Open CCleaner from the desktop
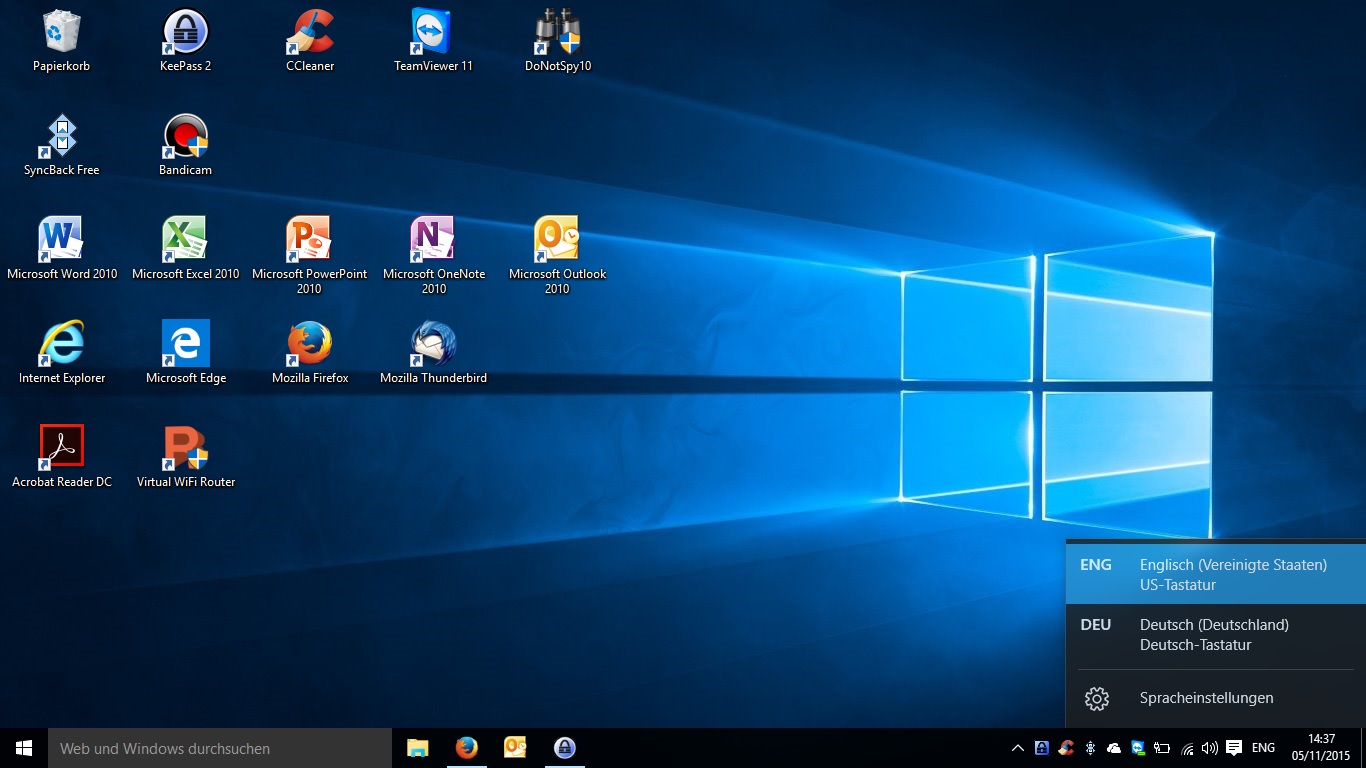 pos(309,40)
